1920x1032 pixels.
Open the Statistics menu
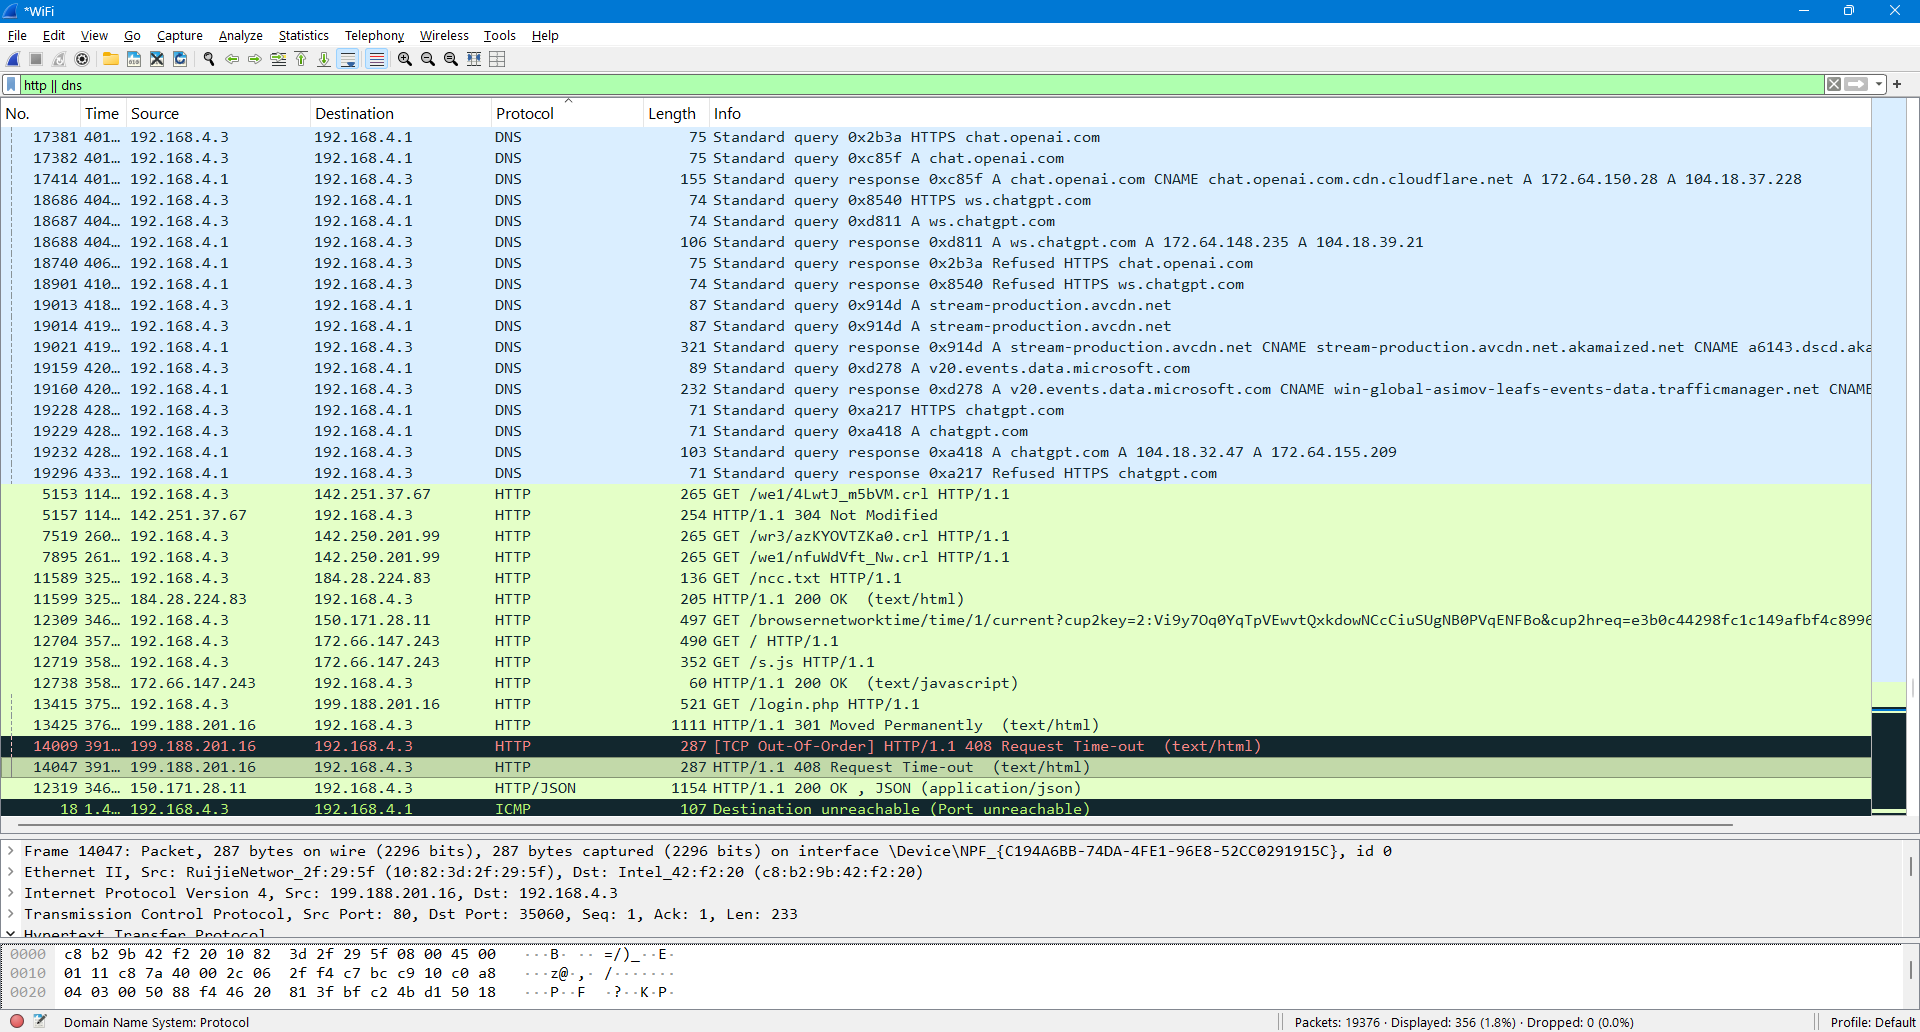point(303,35)
